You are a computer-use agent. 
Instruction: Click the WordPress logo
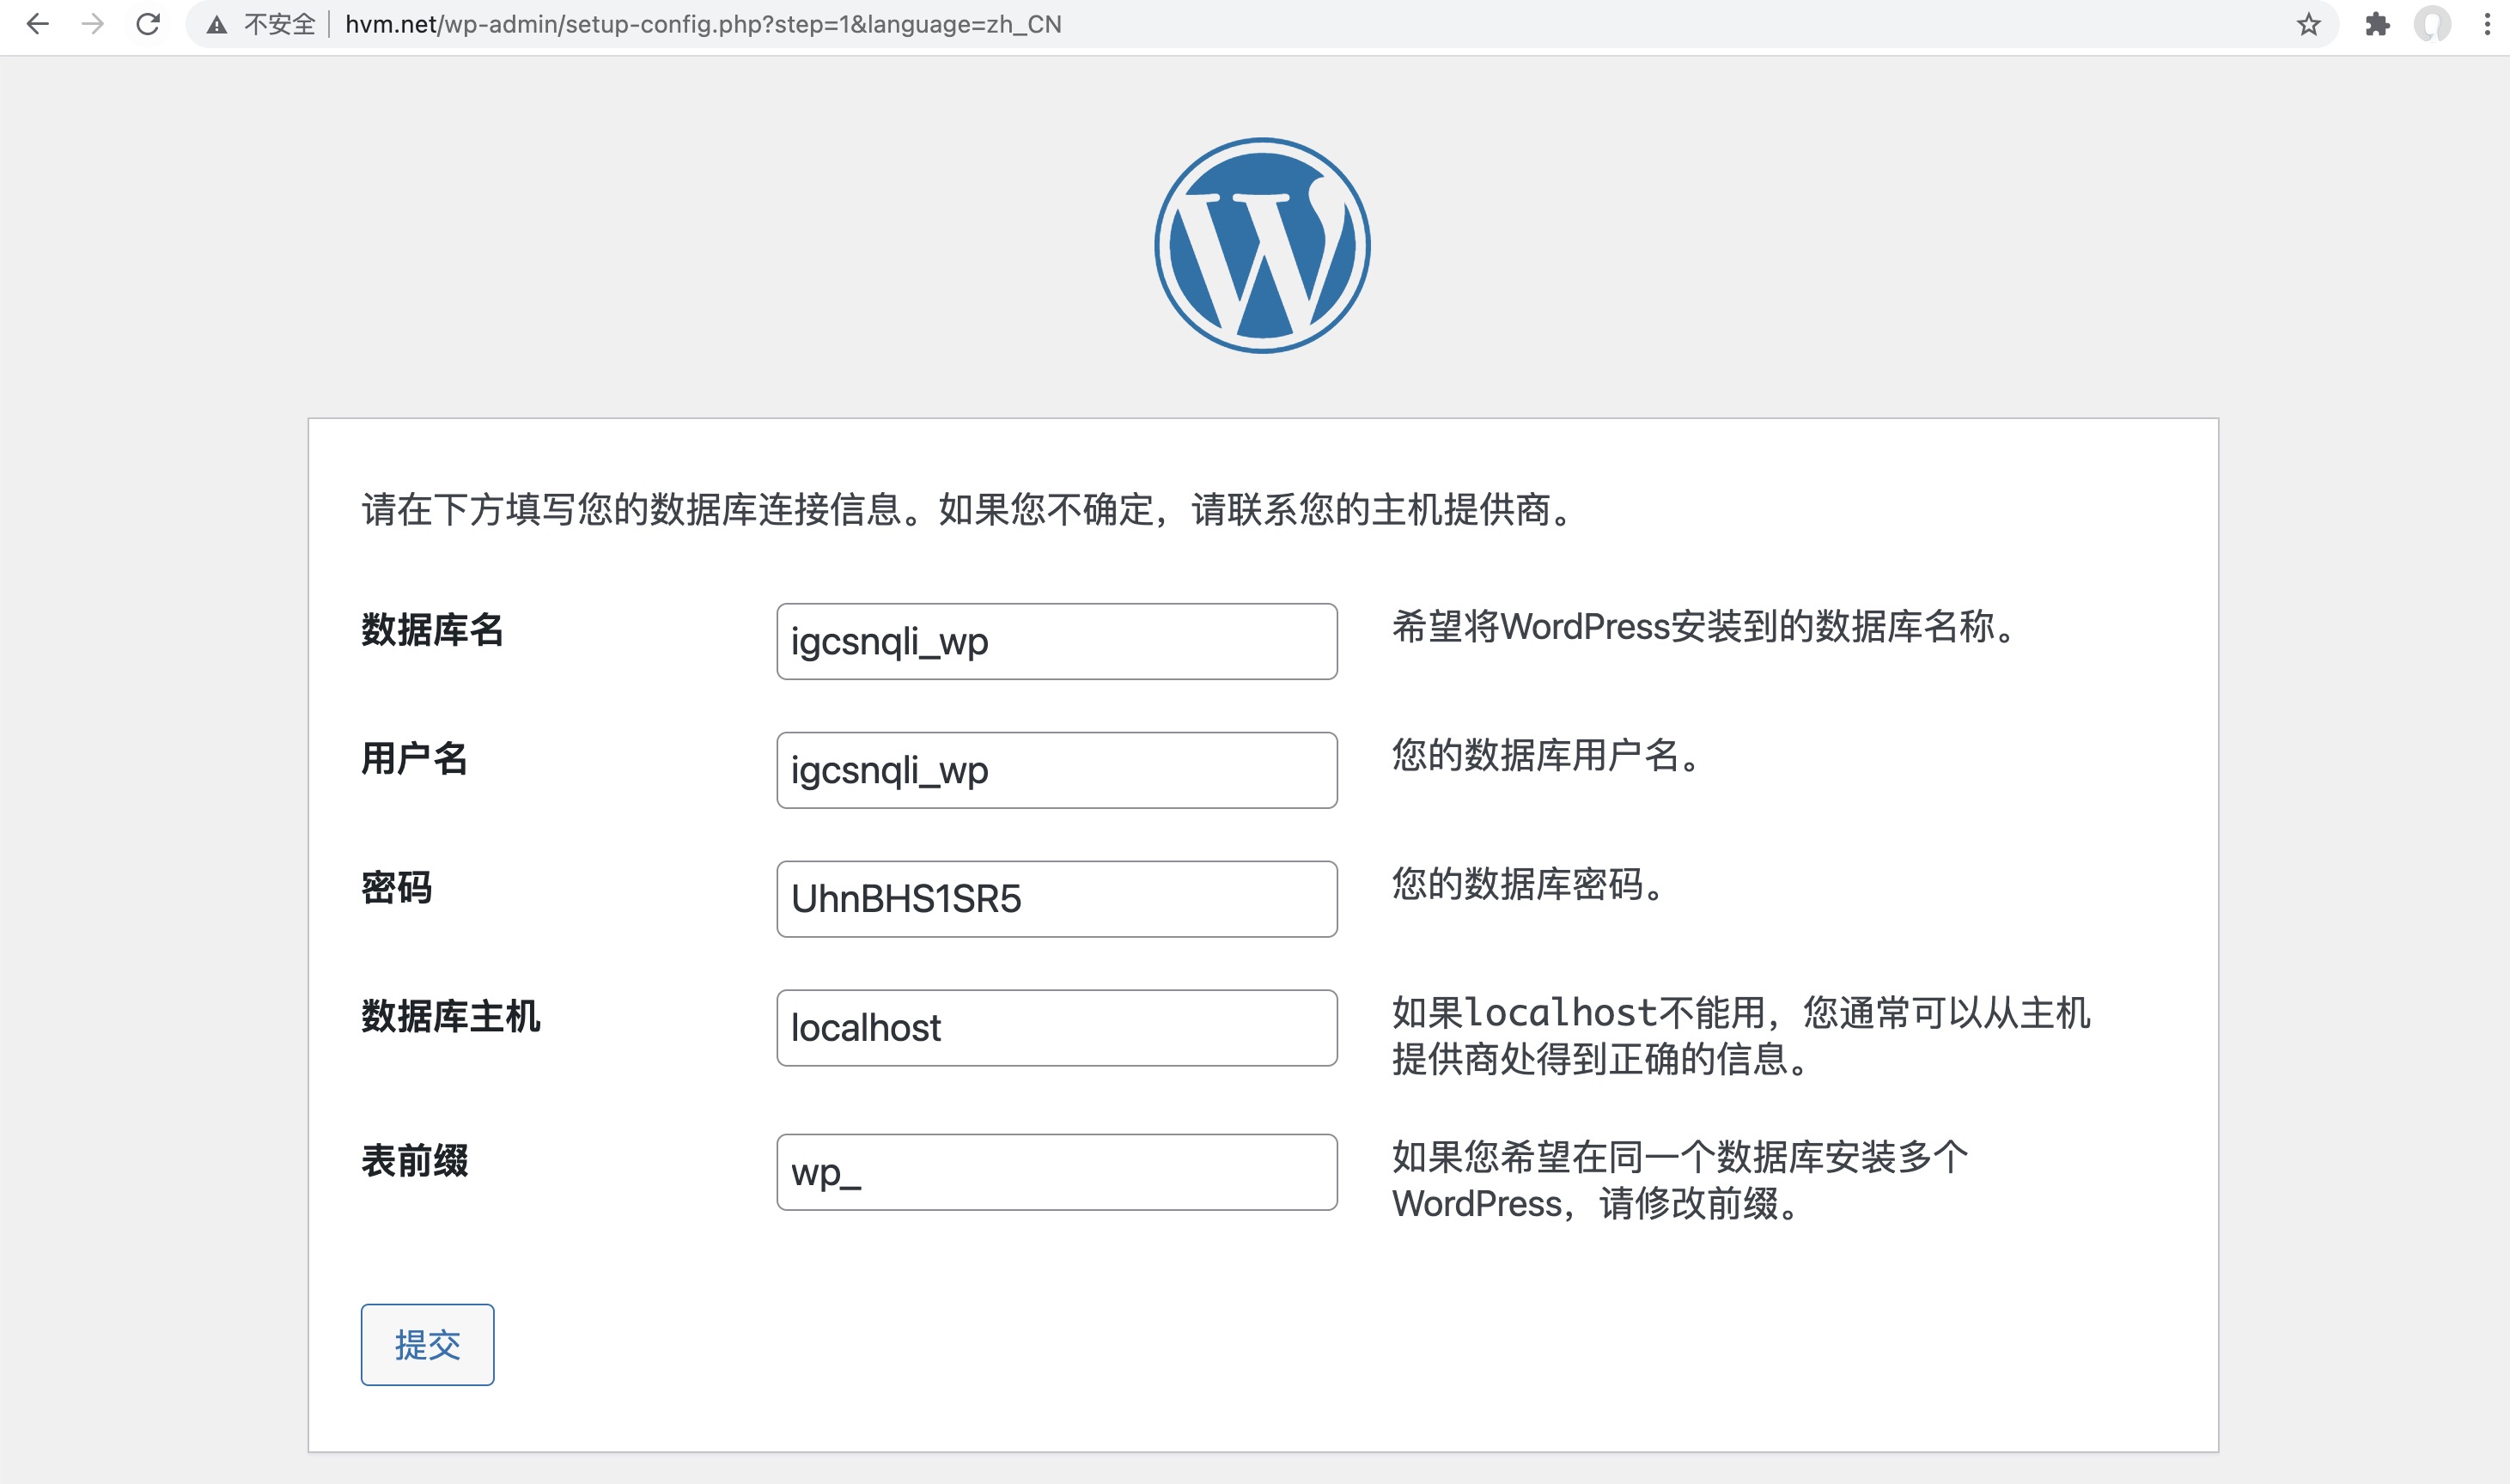click(1262, 246)
